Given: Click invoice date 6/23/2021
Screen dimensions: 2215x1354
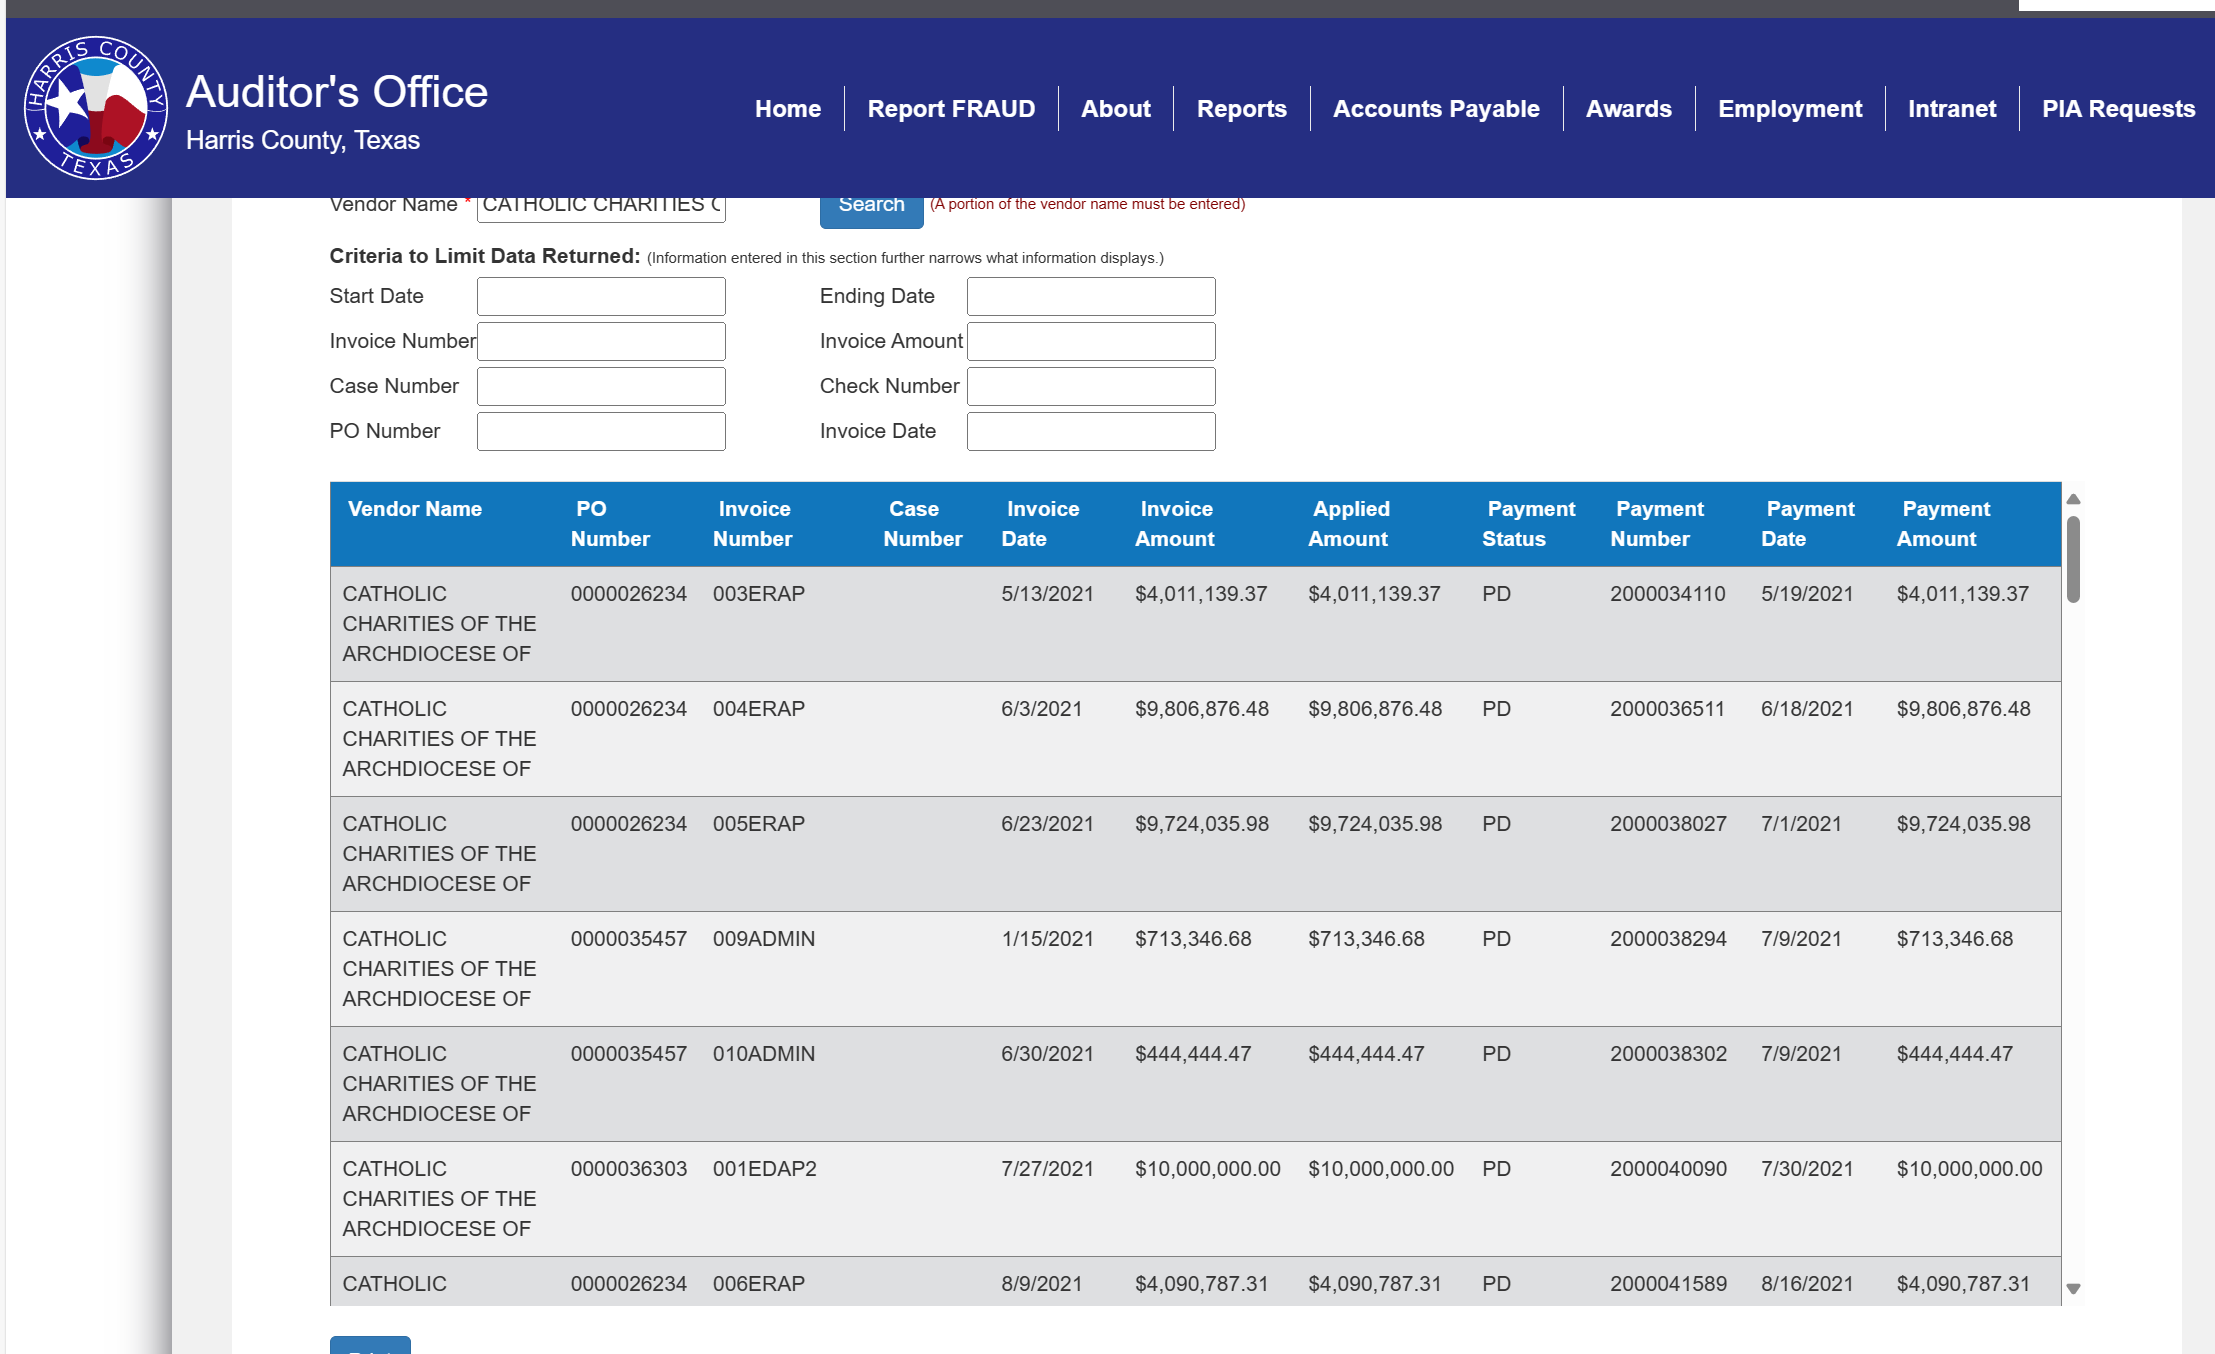Looking at the screenshot, I should (x=1048, y=824).
